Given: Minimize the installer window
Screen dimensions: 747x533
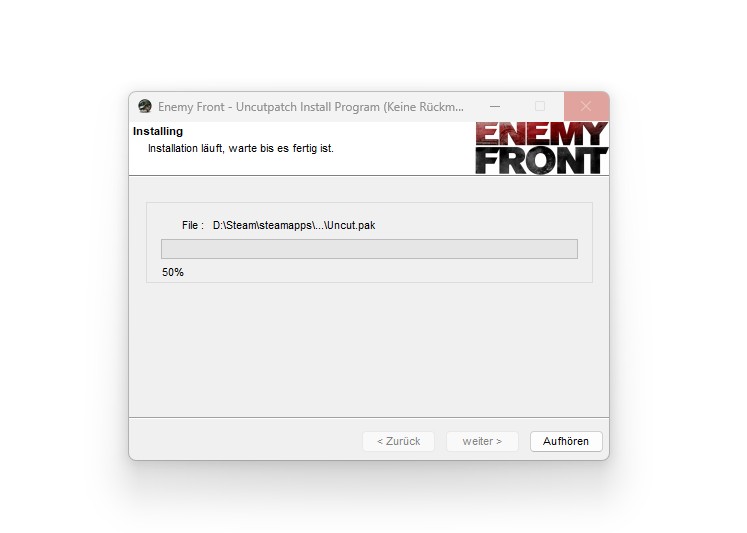Looking at the screenshot, I should pyautogui.click(x=495, y=106).
